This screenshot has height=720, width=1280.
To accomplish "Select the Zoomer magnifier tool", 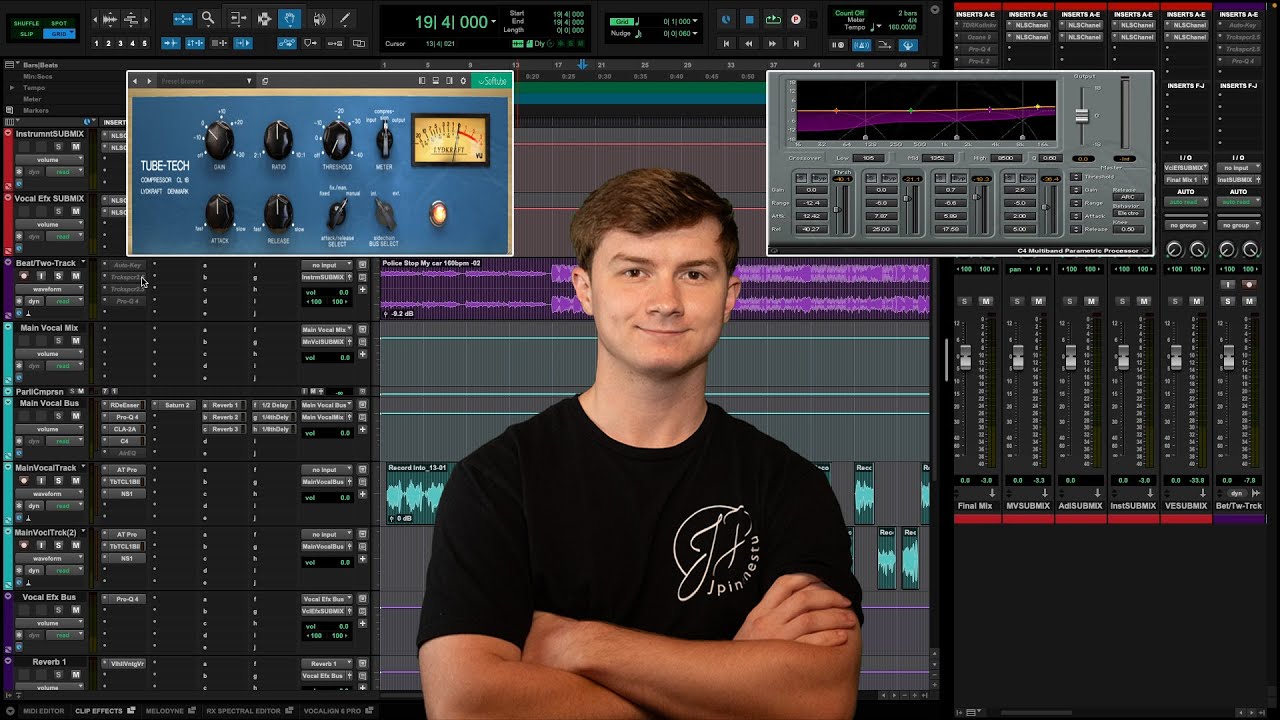I will (207, 19).
